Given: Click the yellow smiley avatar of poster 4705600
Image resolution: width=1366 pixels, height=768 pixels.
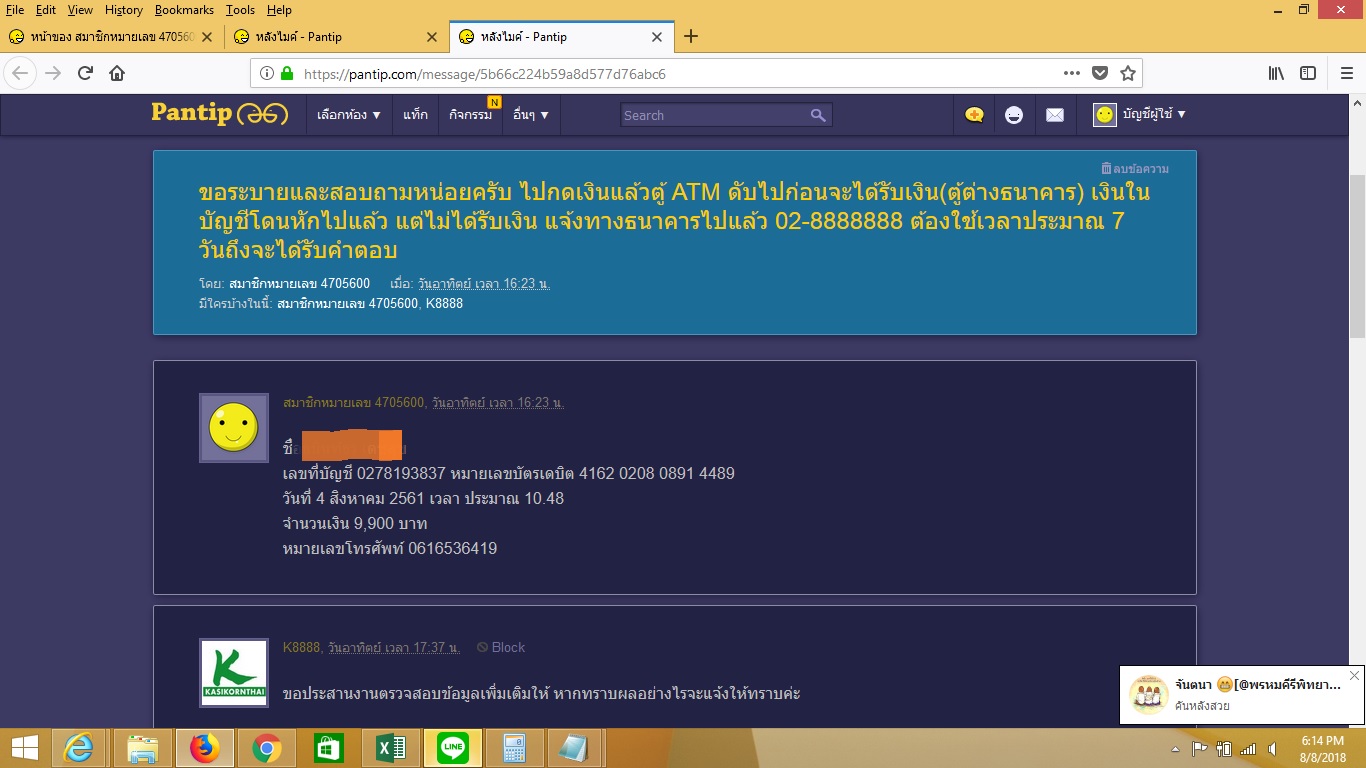Looking at the screenshot, I should 234,428.
